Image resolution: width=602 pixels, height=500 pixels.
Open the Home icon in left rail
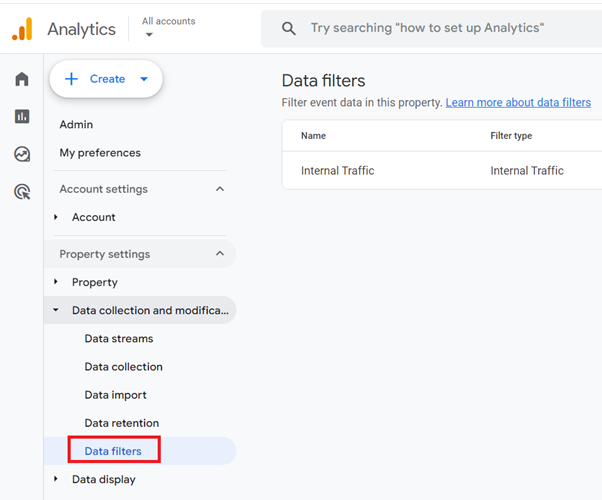point(22,79)
